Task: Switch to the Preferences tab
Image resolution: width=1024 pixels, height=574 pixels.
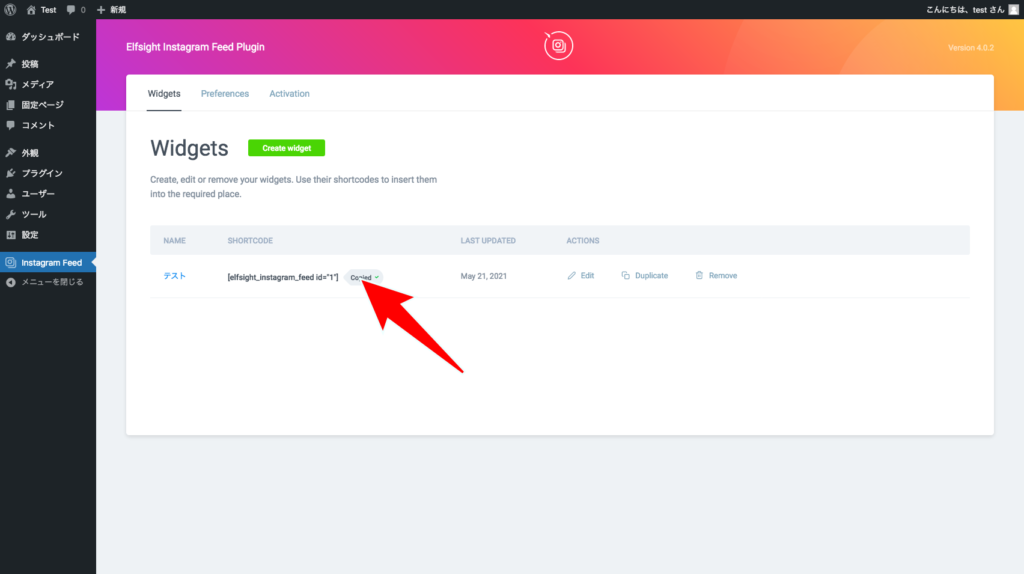Action: click(x=225, y=94)
